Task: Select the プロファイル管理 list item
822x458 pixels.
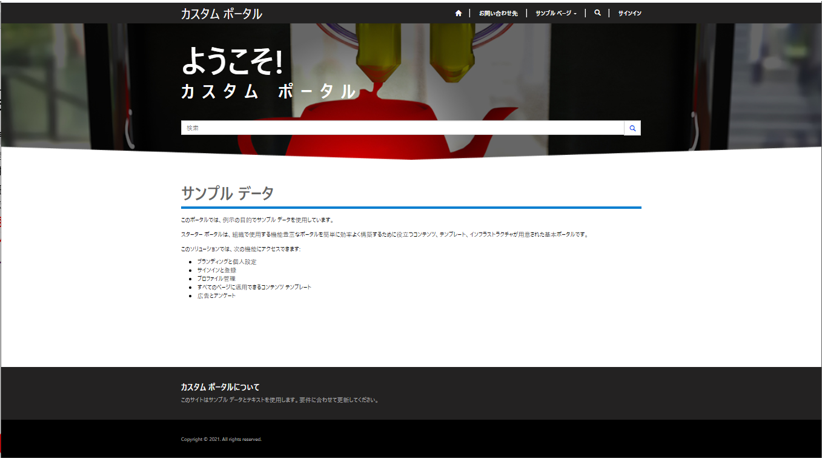Action: (216, 278)
